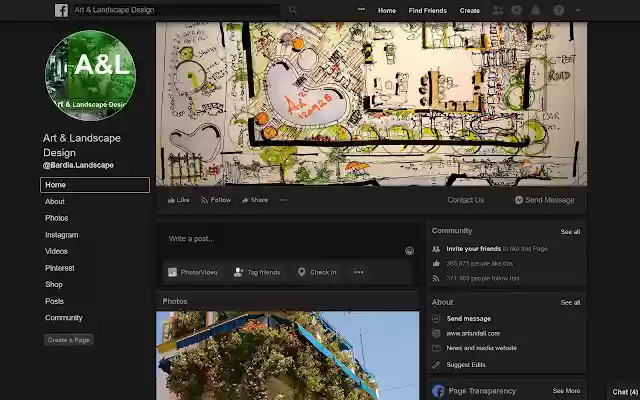Expand the account dropdown arrow
Screen dimensions: 640x400
578,10
